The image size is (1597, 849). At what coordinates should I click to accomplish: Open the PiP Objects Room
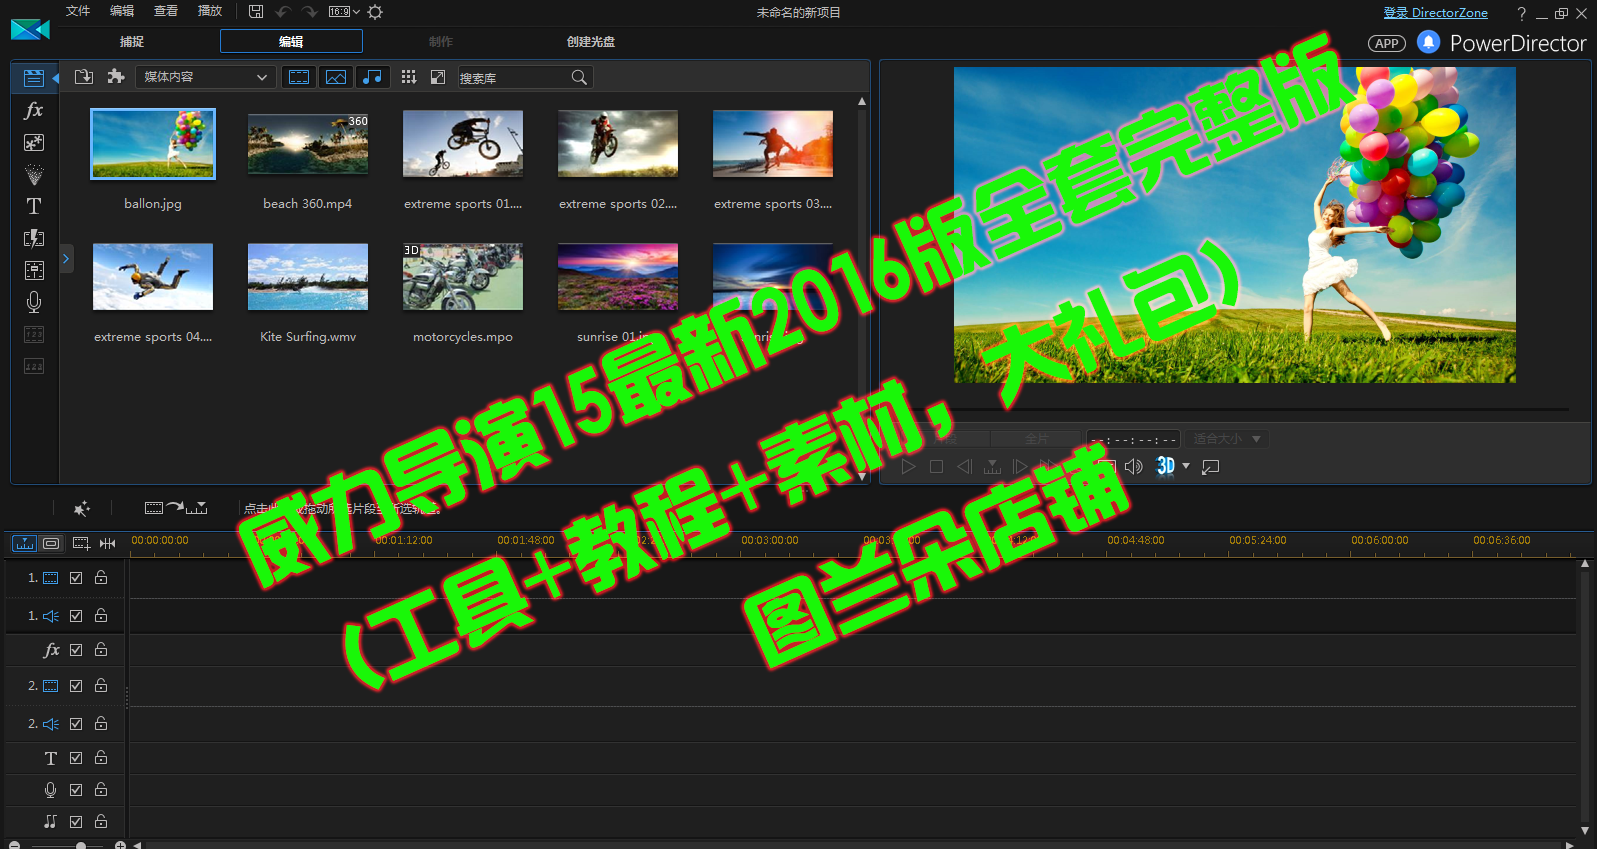(x=33, y=142)
